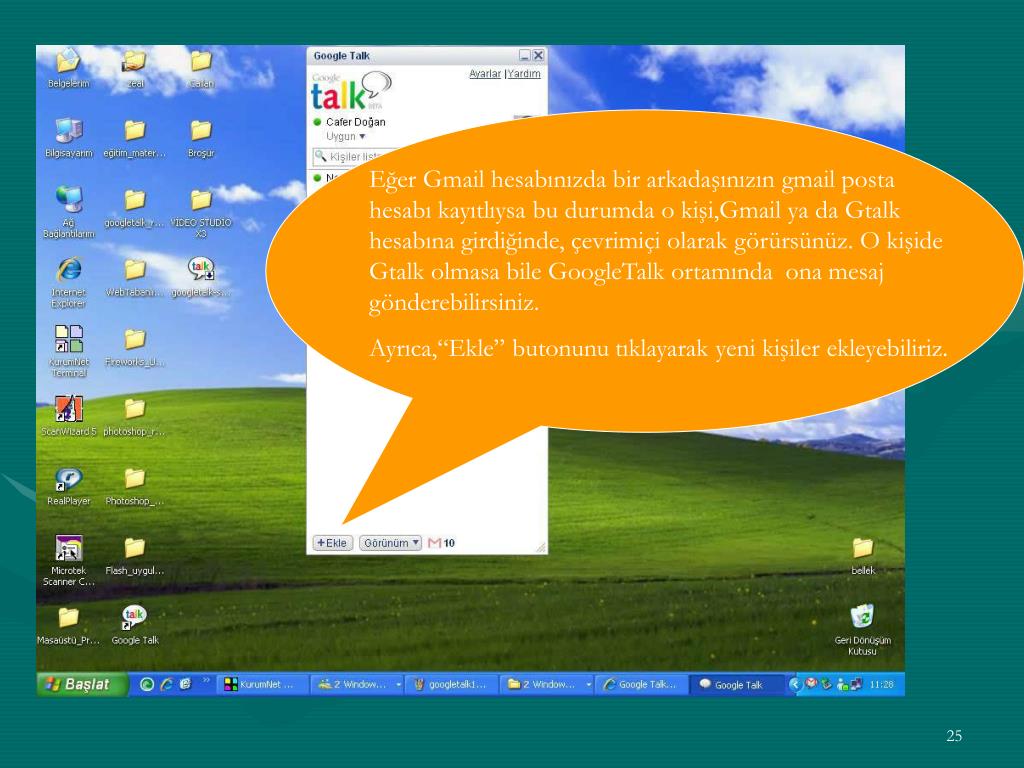Screen dimensions: 1024x768
Task: Launch Internet Explorer Quick Launch icon
Action: [x=167, y=684]
